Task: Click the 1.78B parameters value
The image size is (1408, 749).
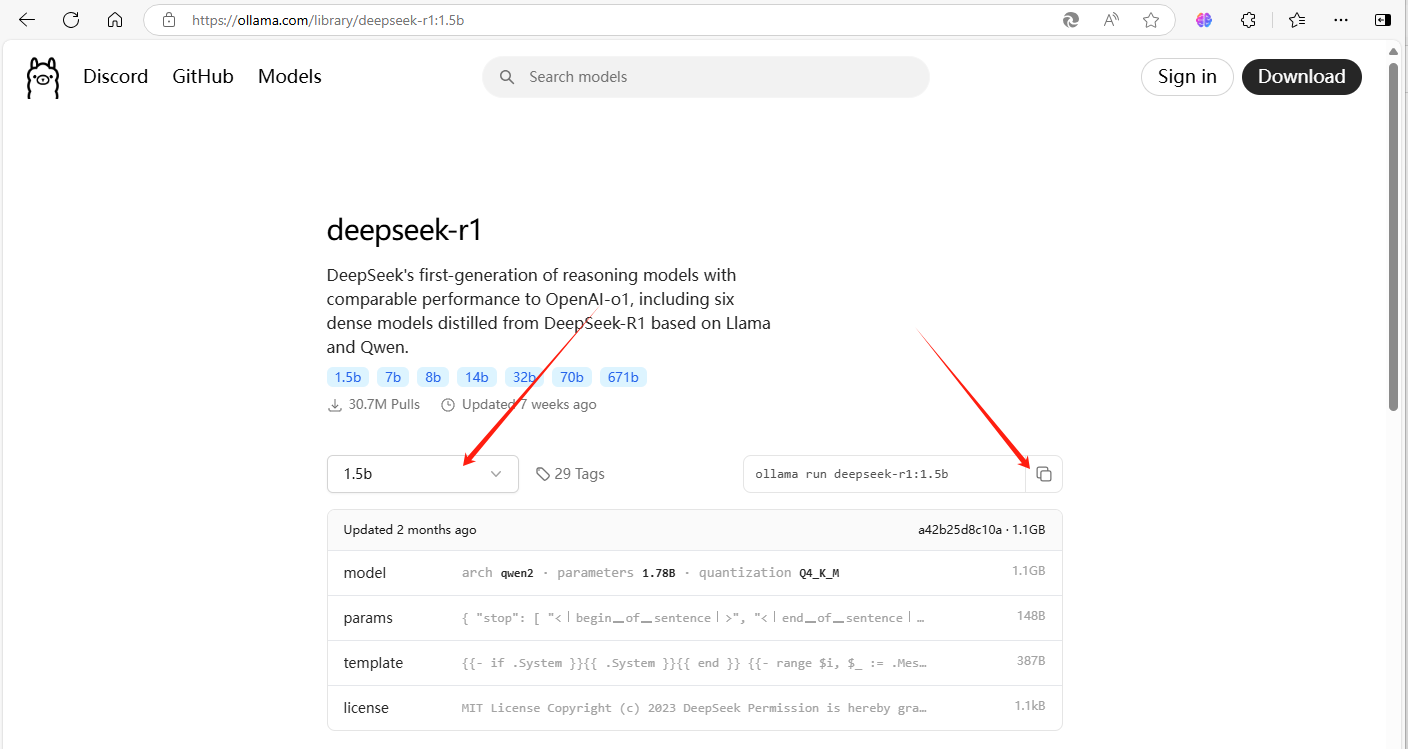Action: [x=658, y=573]
